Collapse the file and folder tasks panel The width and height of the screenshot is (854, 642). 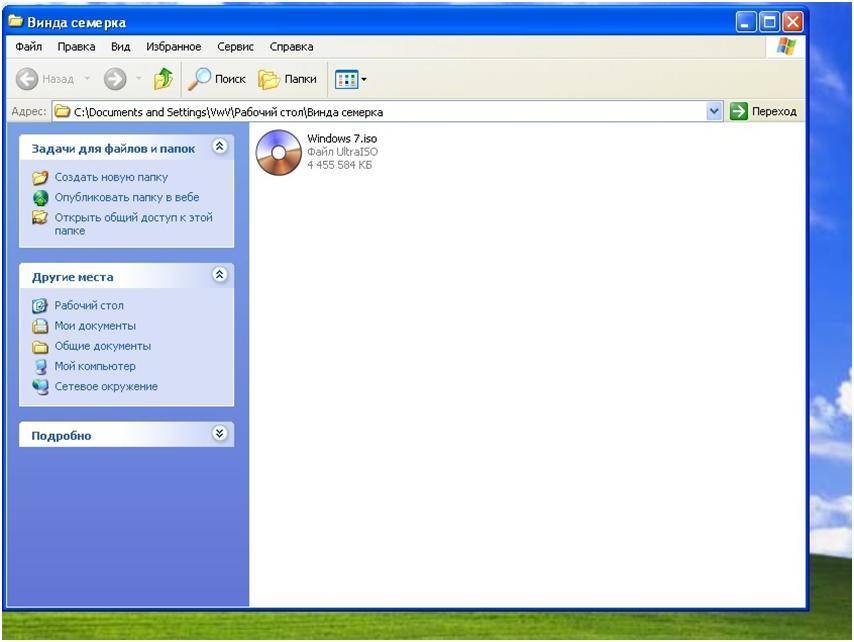[220, 147]
